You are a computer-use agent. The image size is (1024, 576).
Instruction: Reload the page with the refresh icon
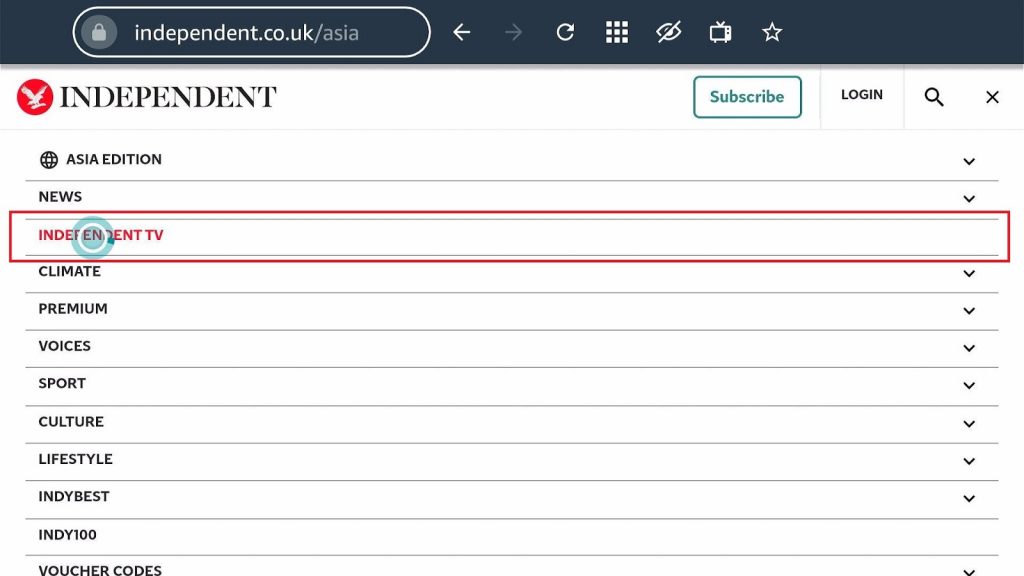point(565,32)
